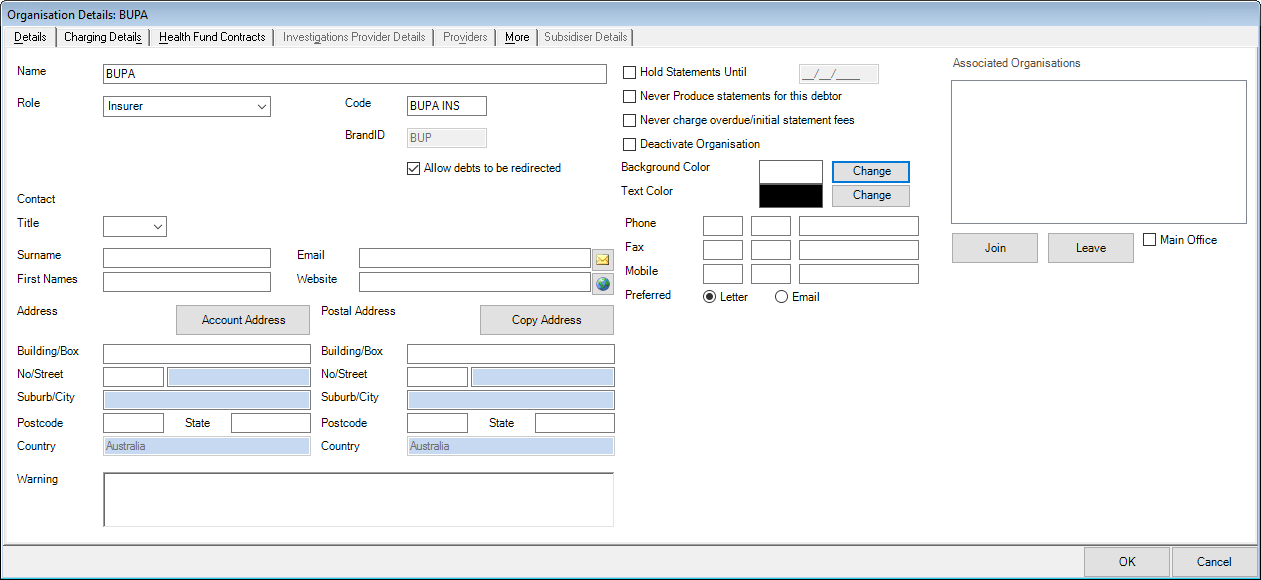1261x580 pixels.
Task: Click the Email input field
Action: 475,258
